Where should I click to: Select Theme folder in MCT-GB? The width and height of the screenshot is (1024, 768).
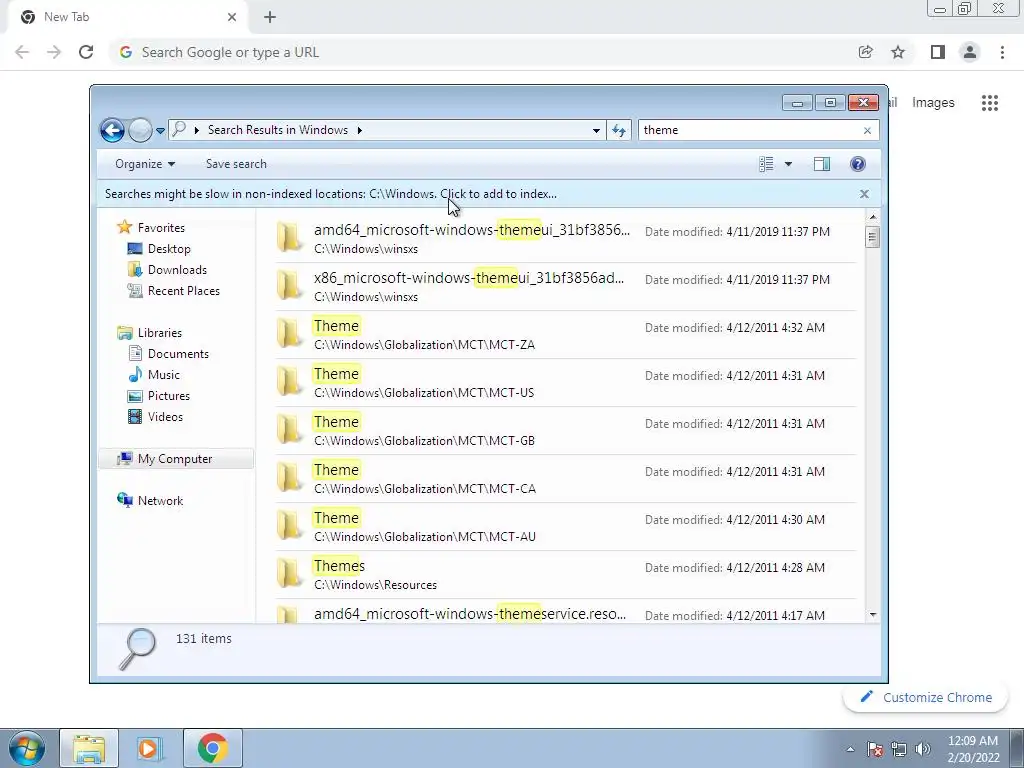tap(566, 430)
